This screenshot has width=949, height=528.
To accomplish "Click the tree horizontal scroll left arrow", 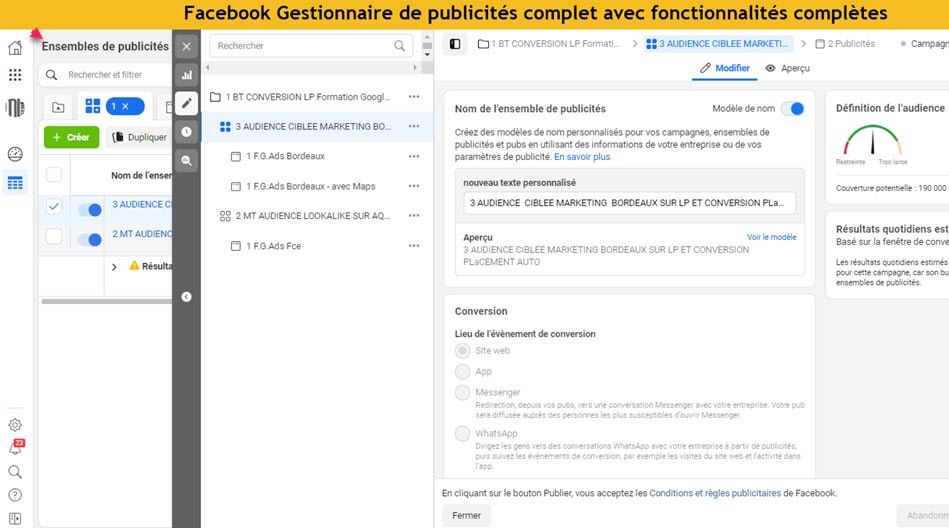I will coord(208,67).
